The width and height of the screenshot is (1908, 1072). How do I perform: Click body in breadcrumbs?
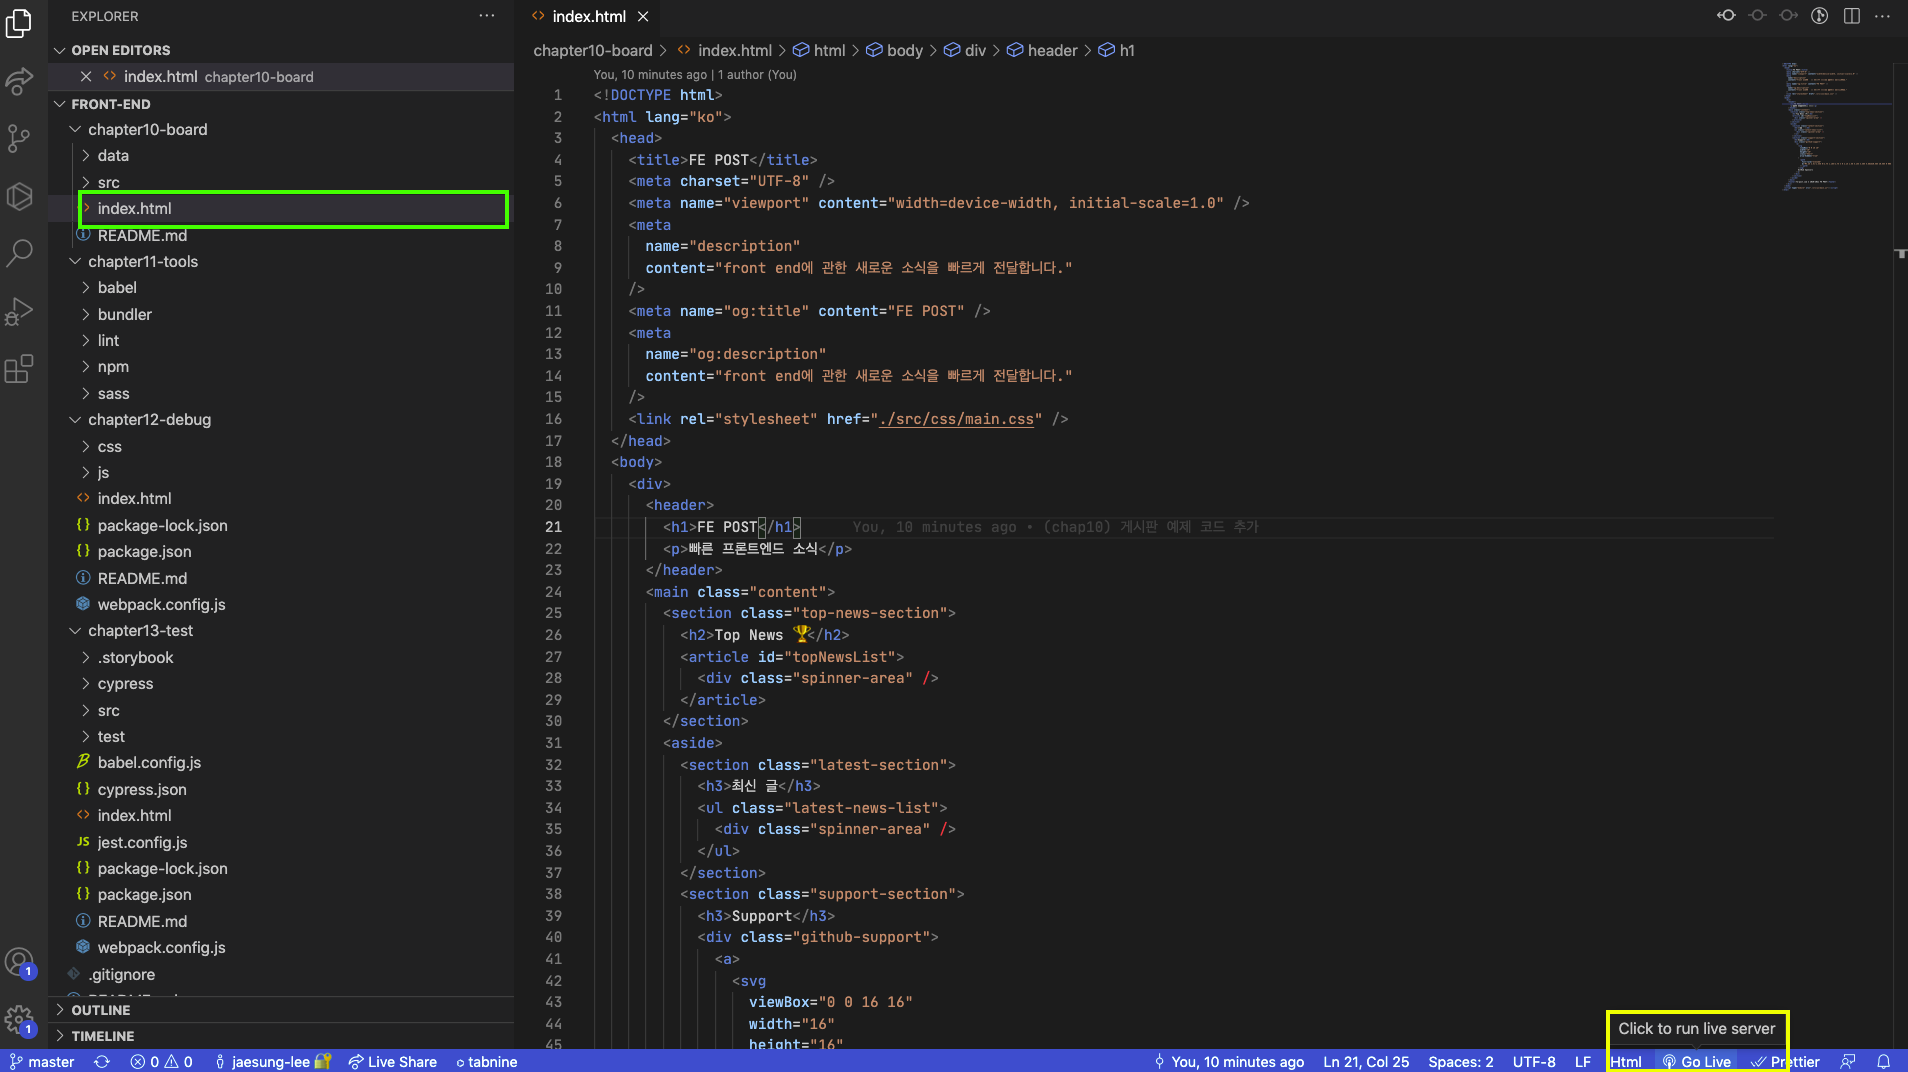click(x=895, y=50)
